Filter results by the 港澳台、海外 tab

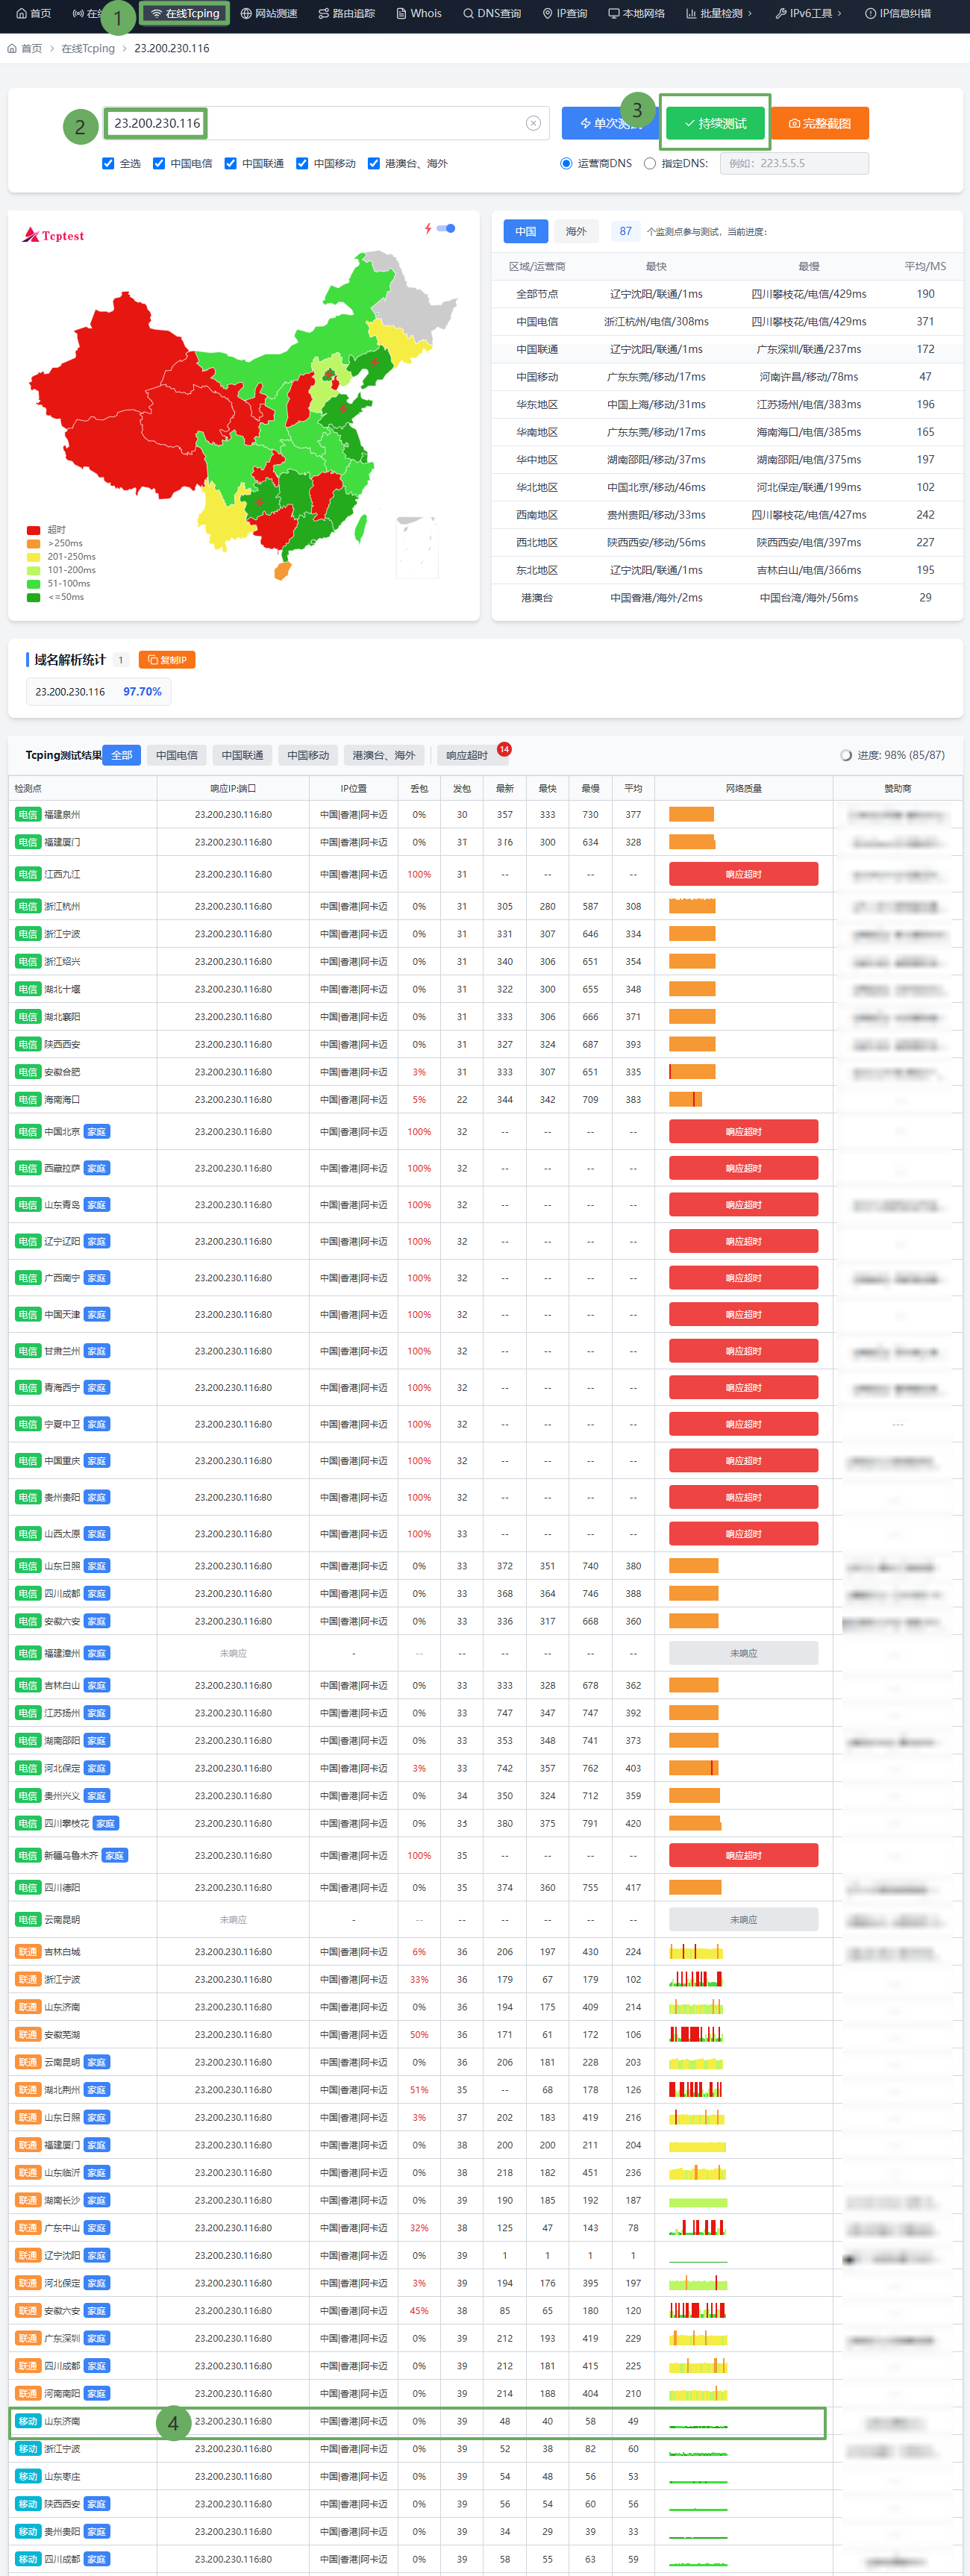click(x=384, y=755)
